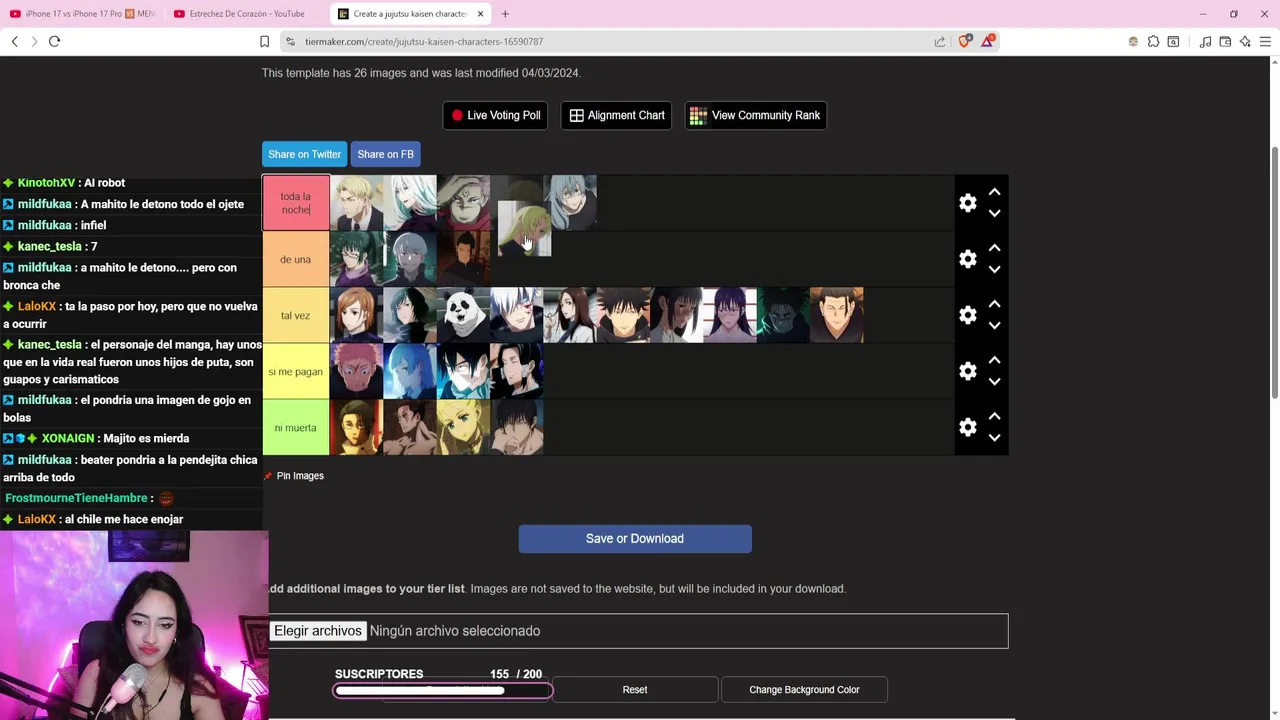
Task: Click Change Background Color button
Action: [x=804, y=689]
